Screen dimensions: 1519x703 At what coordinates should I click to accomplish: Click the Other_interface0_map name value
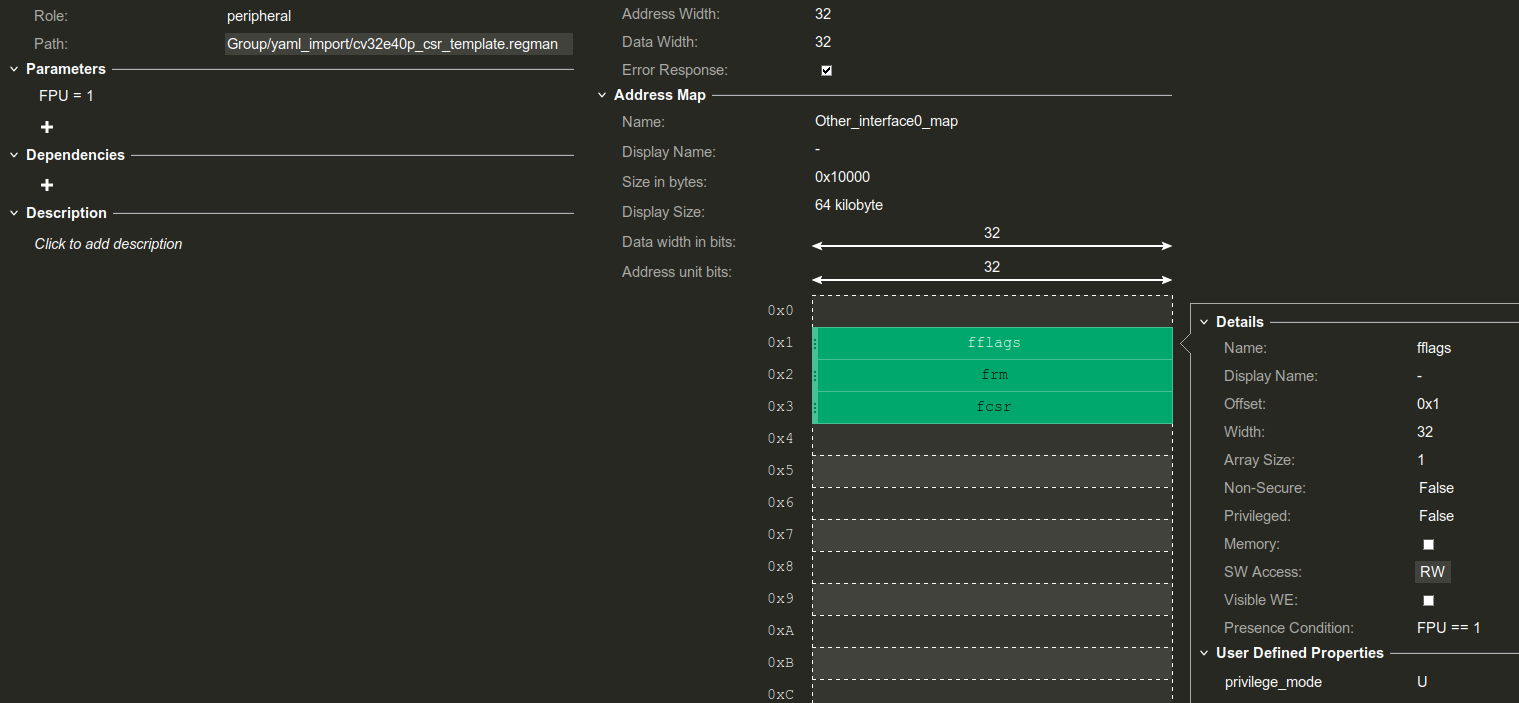tap(886, 121)
